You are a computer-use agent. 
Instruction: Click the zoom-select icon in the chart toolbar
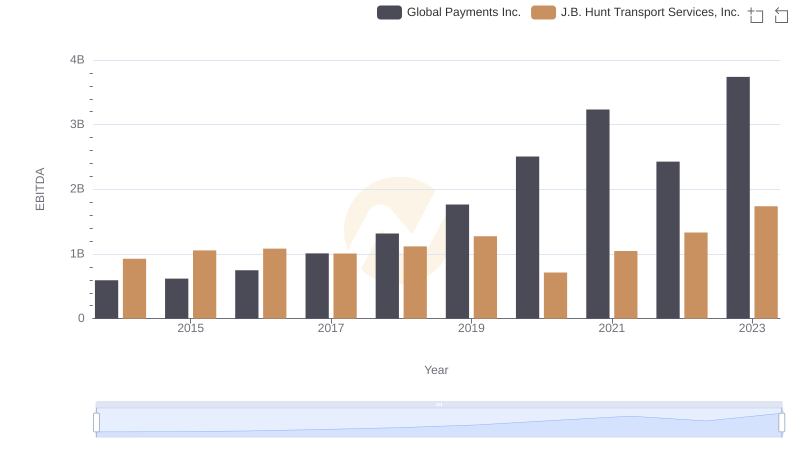pyautogui.click(x=756, y=15)
